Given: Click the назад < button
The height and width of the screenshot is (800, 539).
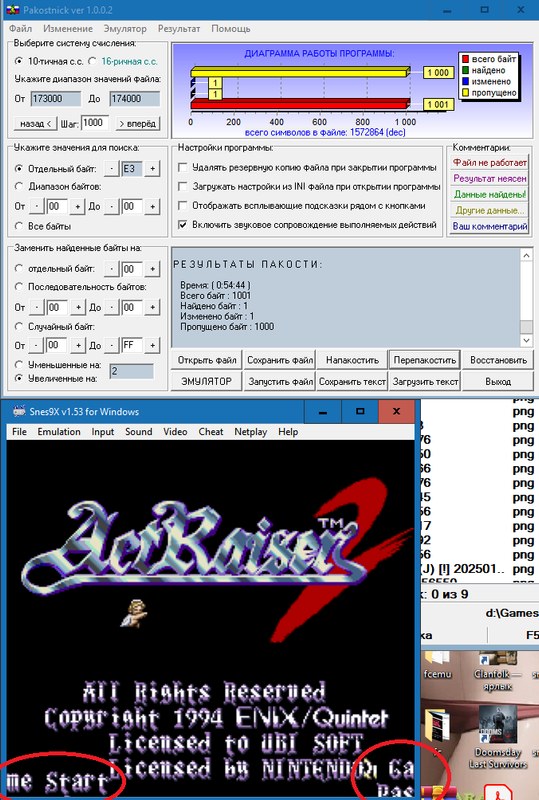Looking at the screenshot, I should (x=35, y=123).
